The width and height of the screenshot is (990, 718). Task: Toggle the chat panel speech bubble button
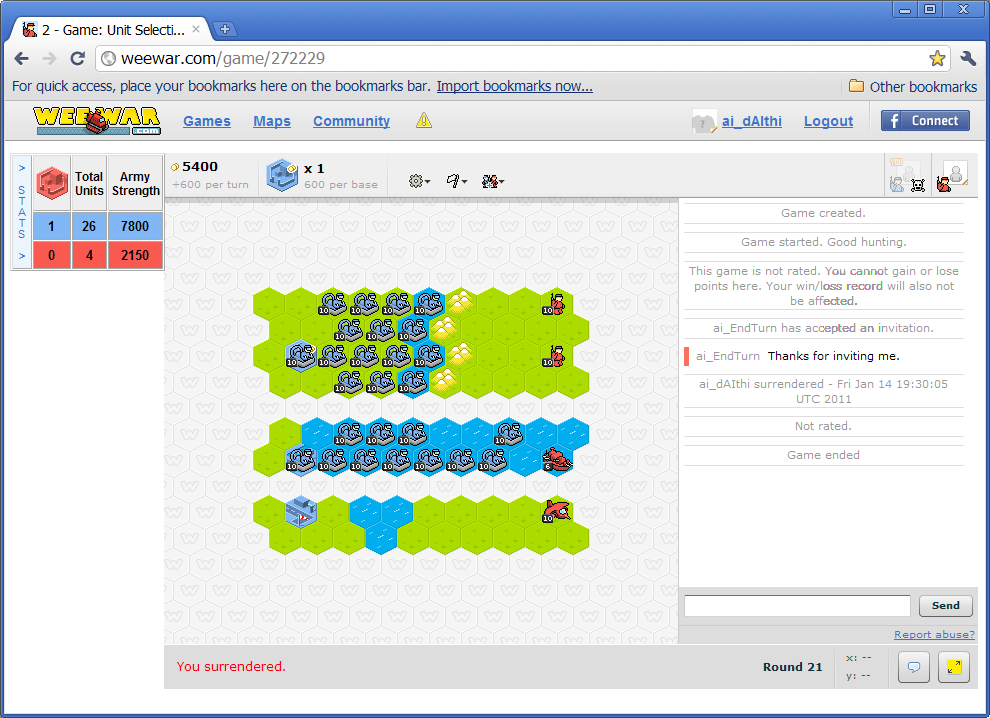click(x=914, y=667)
